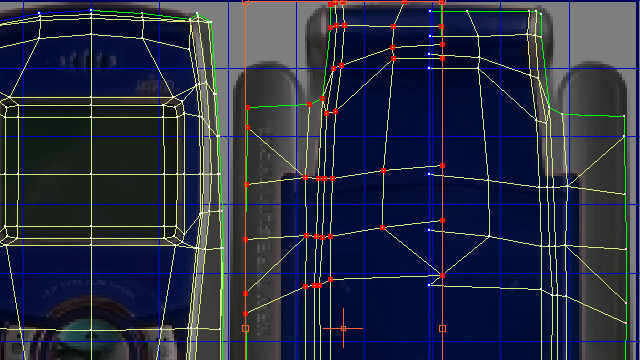Click the red vertex where the green edge bends upward
Image resolution: width=640 pixels, height=360 pixels.
[323, 99]
